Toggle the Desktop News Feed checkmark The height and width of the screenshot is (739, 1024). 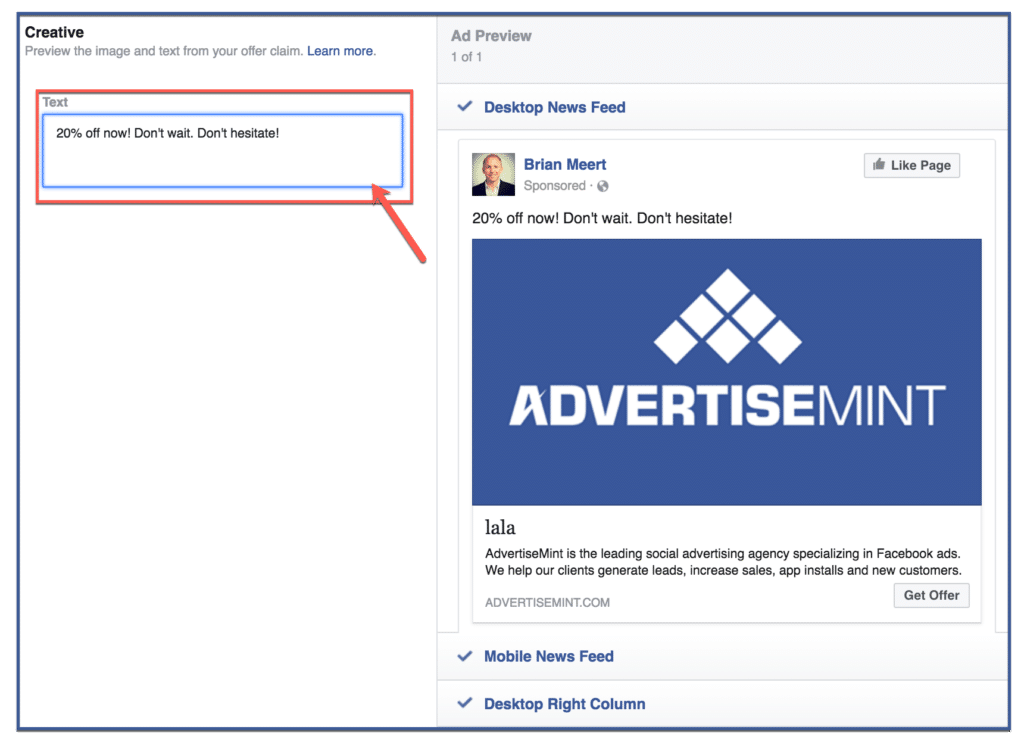(x=464, y=107)
